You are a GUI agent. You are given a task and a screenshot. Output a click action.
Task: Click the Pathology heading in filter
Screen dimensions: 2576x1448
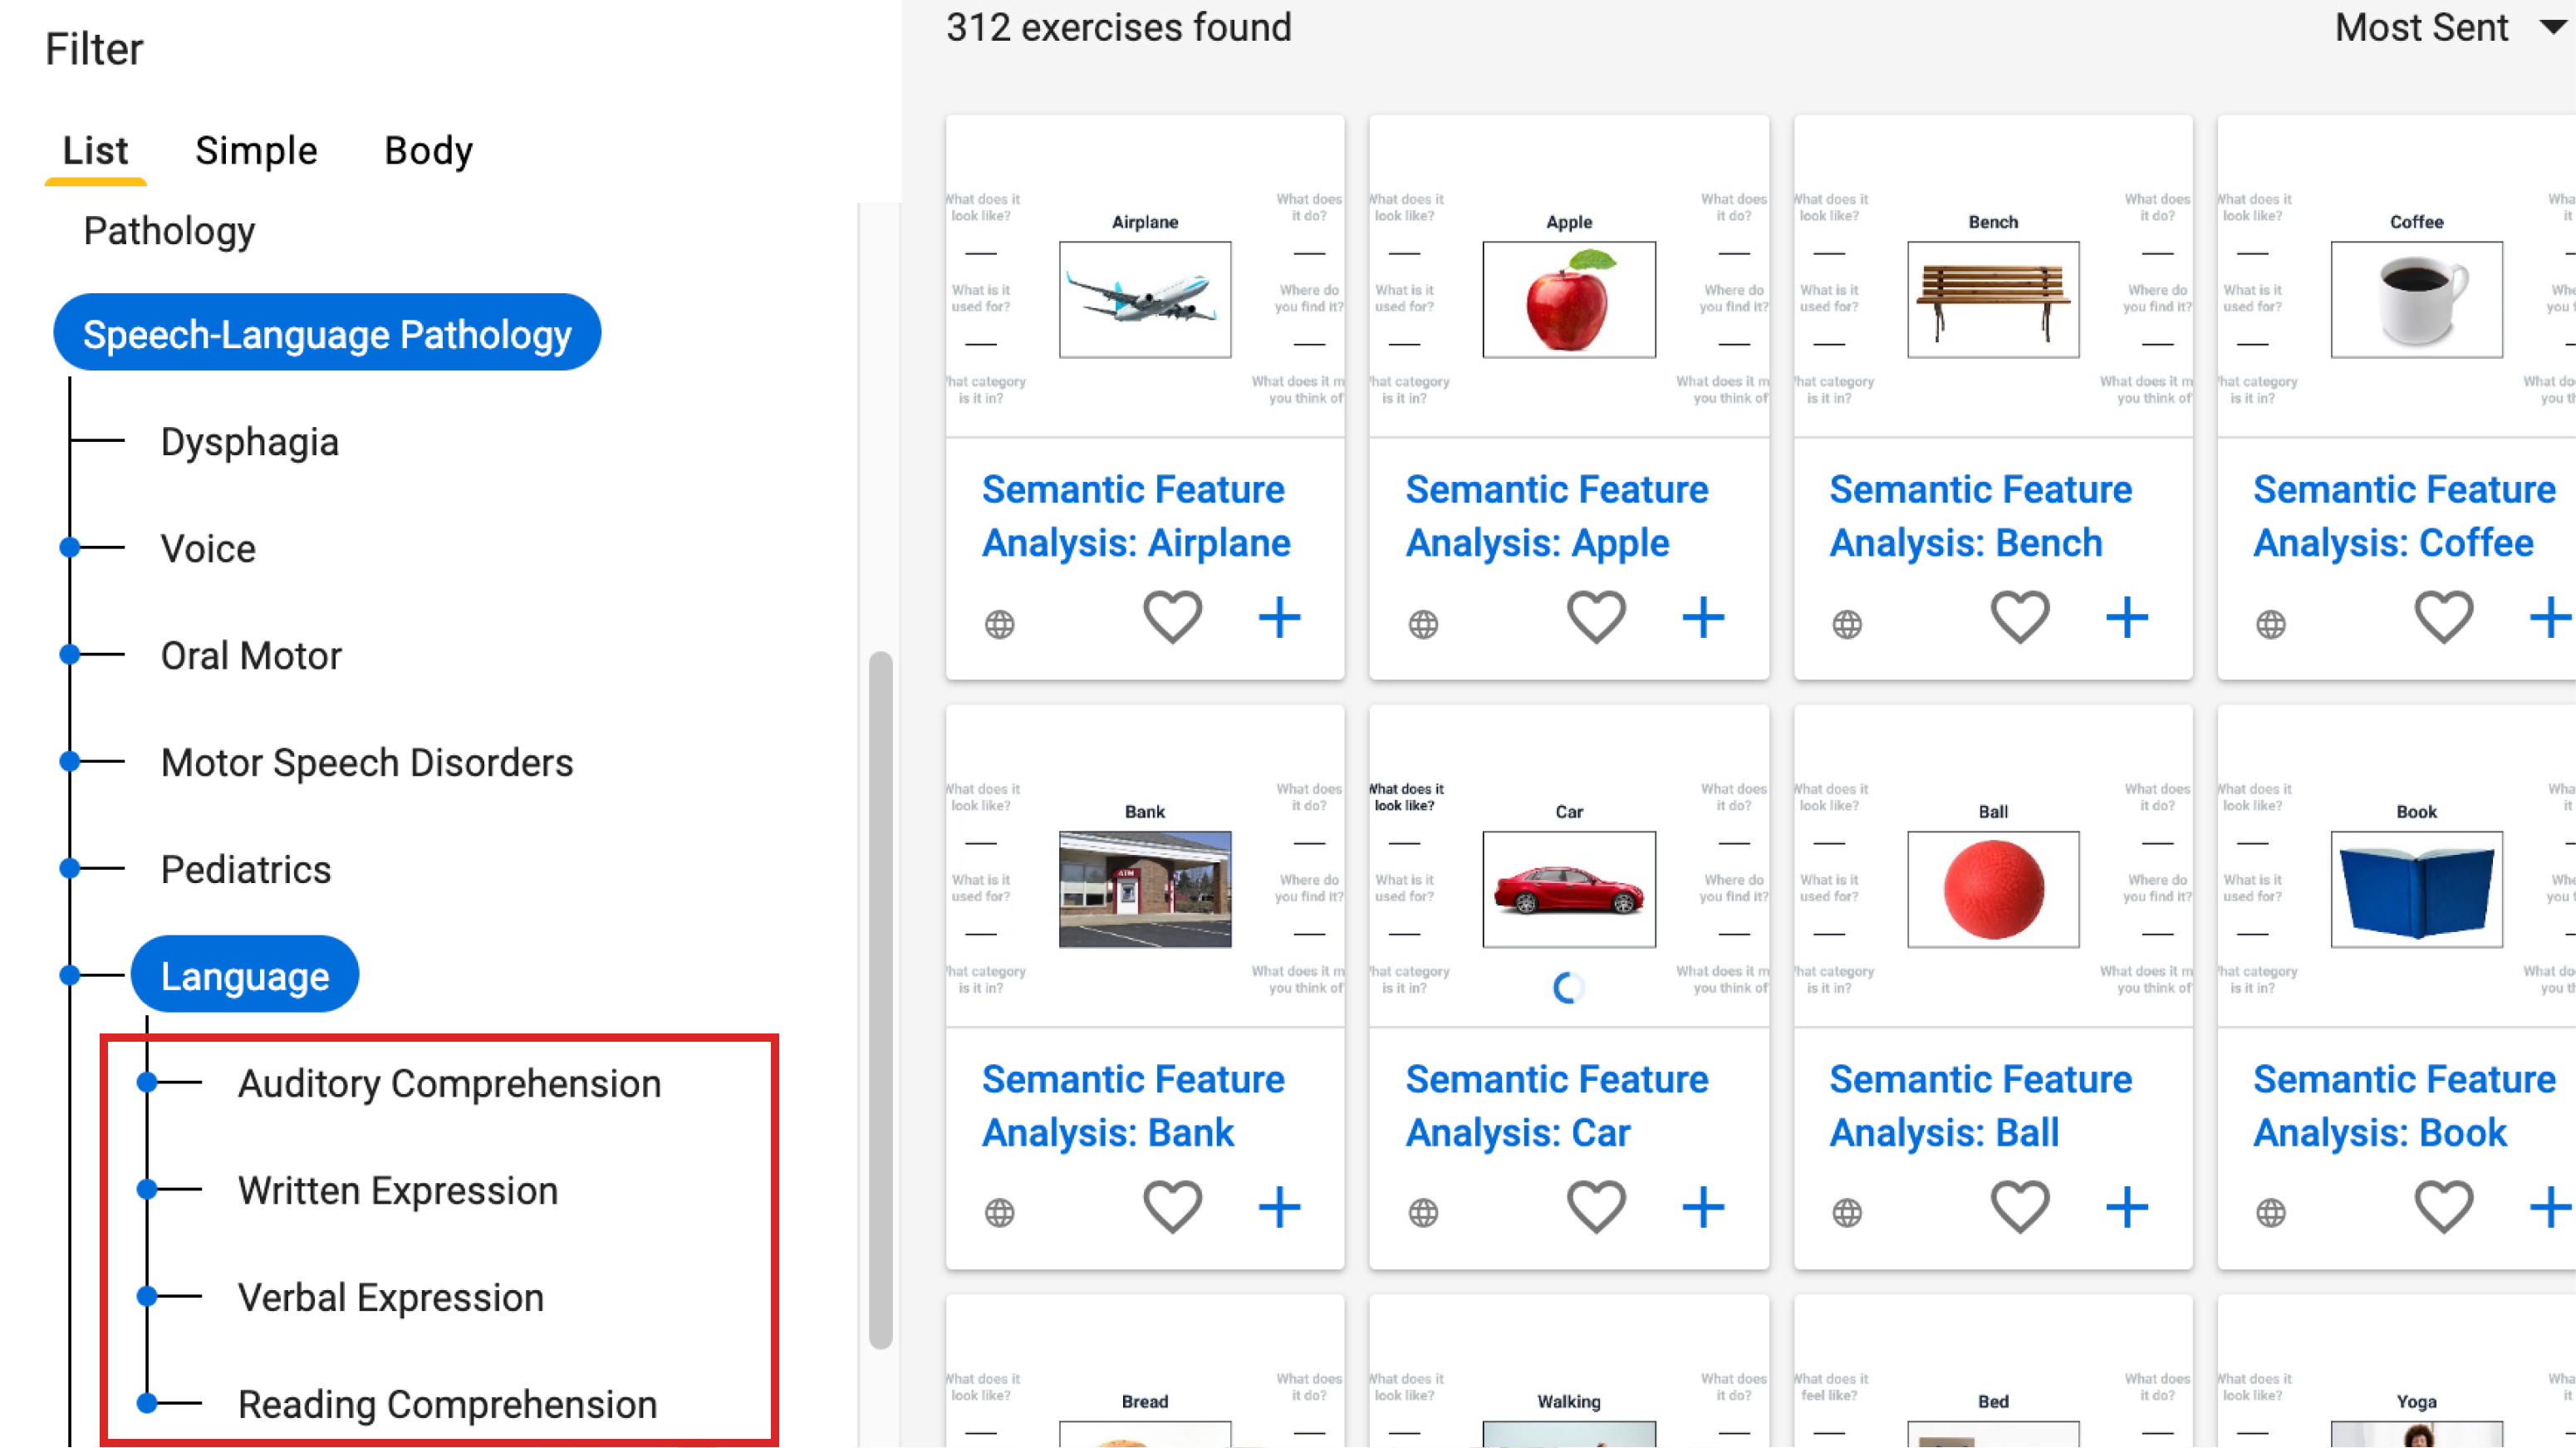coord(169,231)
